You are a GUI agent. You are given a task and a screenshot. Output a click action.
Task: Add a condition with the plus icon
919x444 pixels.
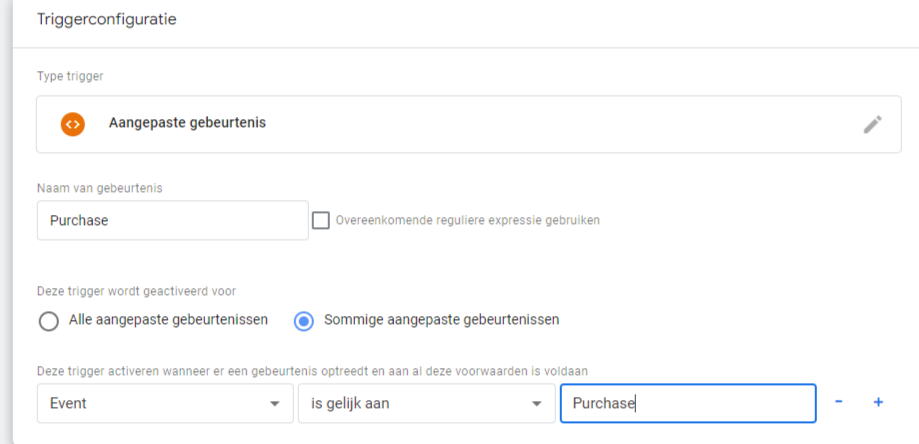pos(878,402)
